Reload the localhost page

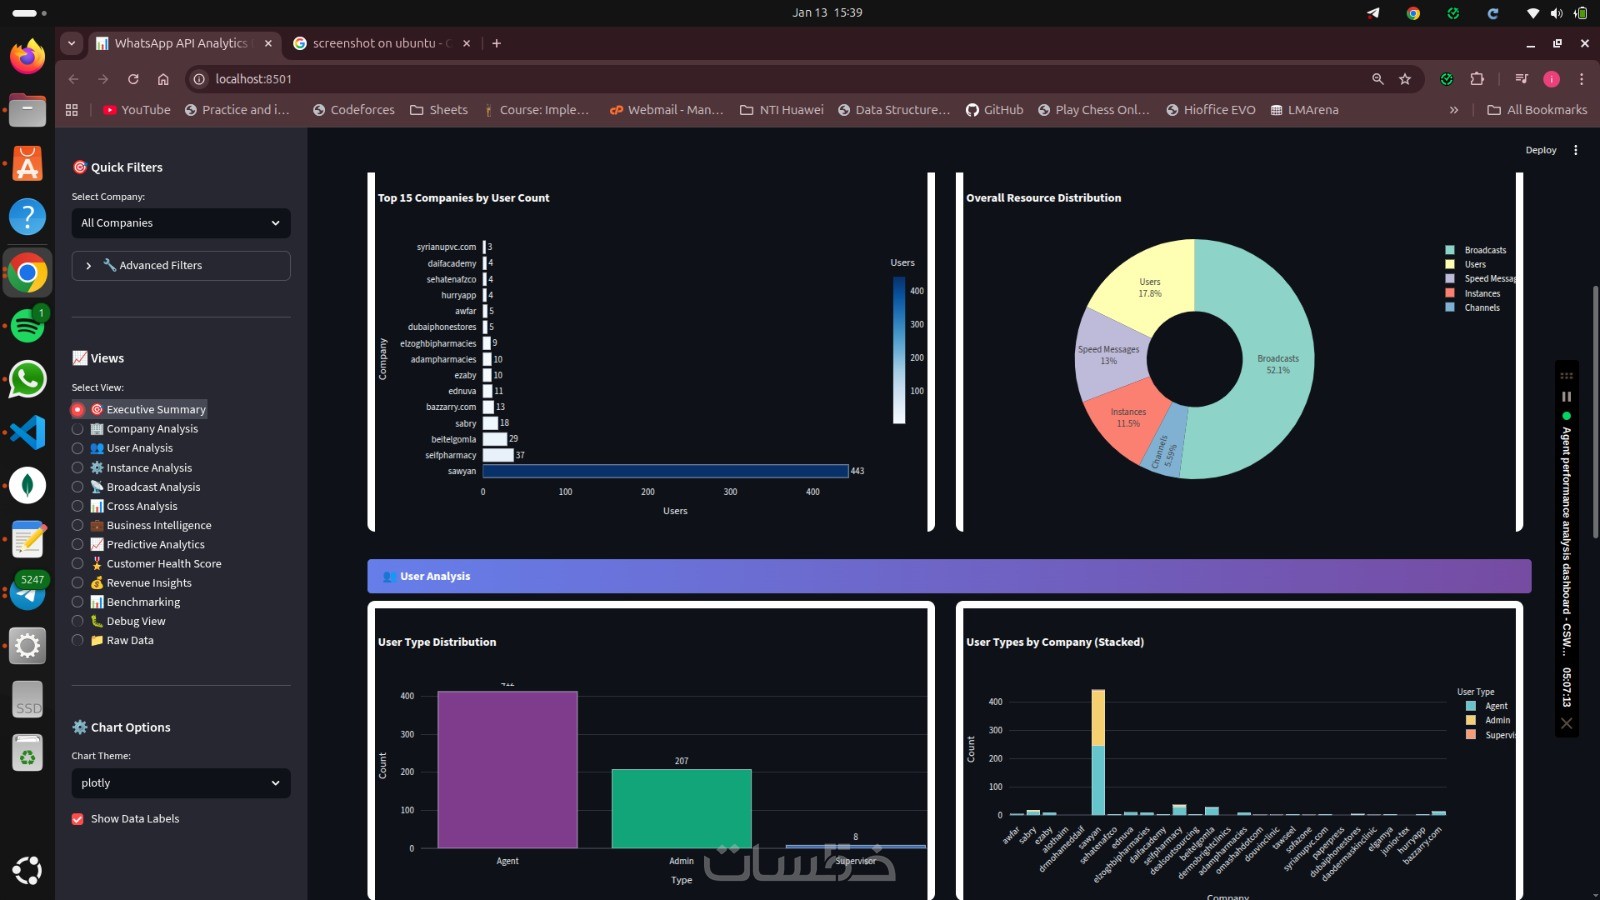point(133,79)
